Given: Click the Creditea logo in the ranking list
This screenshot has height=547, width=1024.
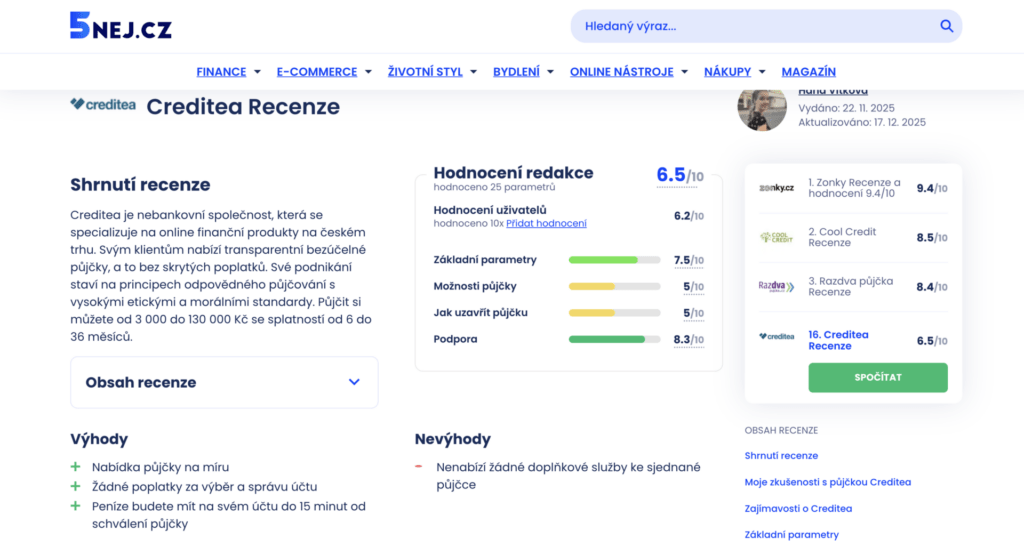Looking at the screenshot, I should [776, 337].
